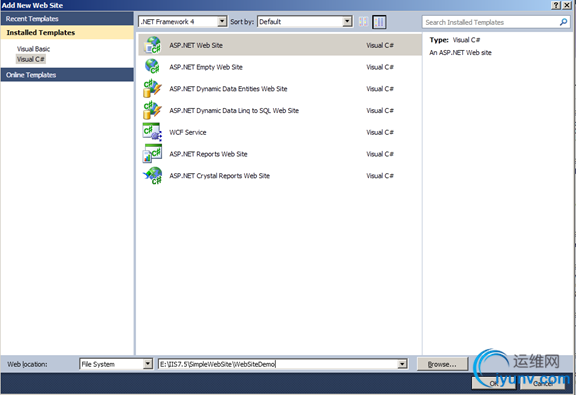Open the Installed Templates section
Screen dimensions: 576x395
pyautogui.click(x=67, y=33)
